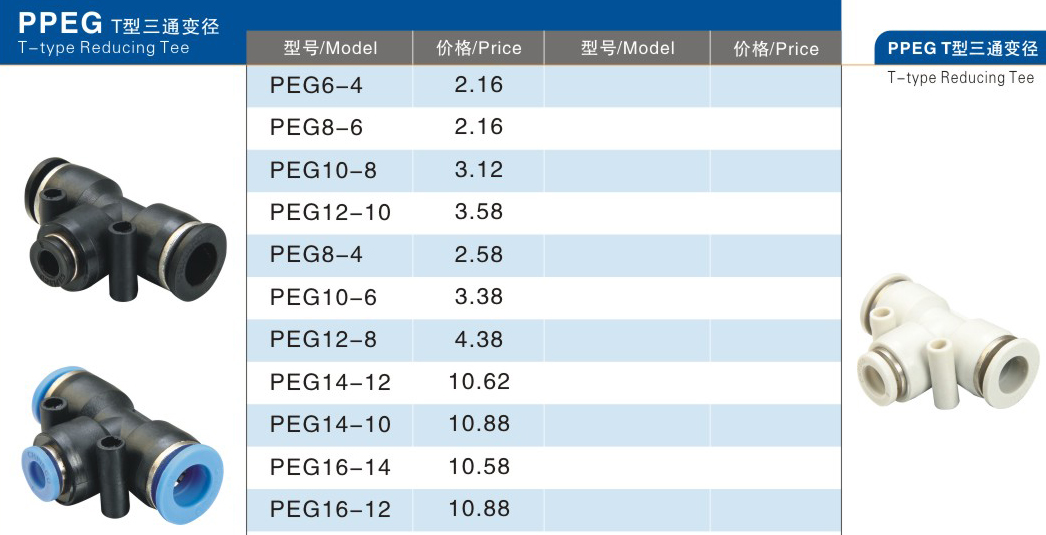
Task: Click the PPEG T型三通变径 tab on right
Action: coord(961,48)
